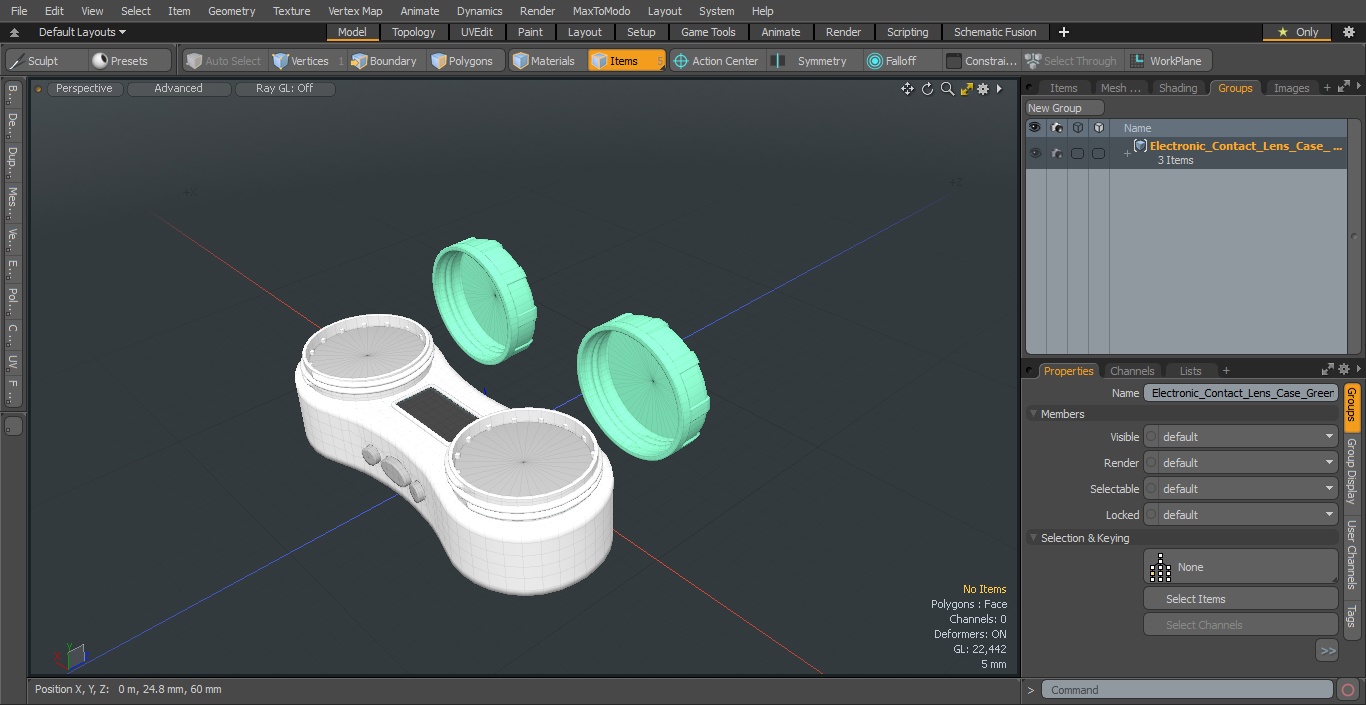Toggle the Only star button
The image size is (1366, 705).
click(x=1296, y=32)
